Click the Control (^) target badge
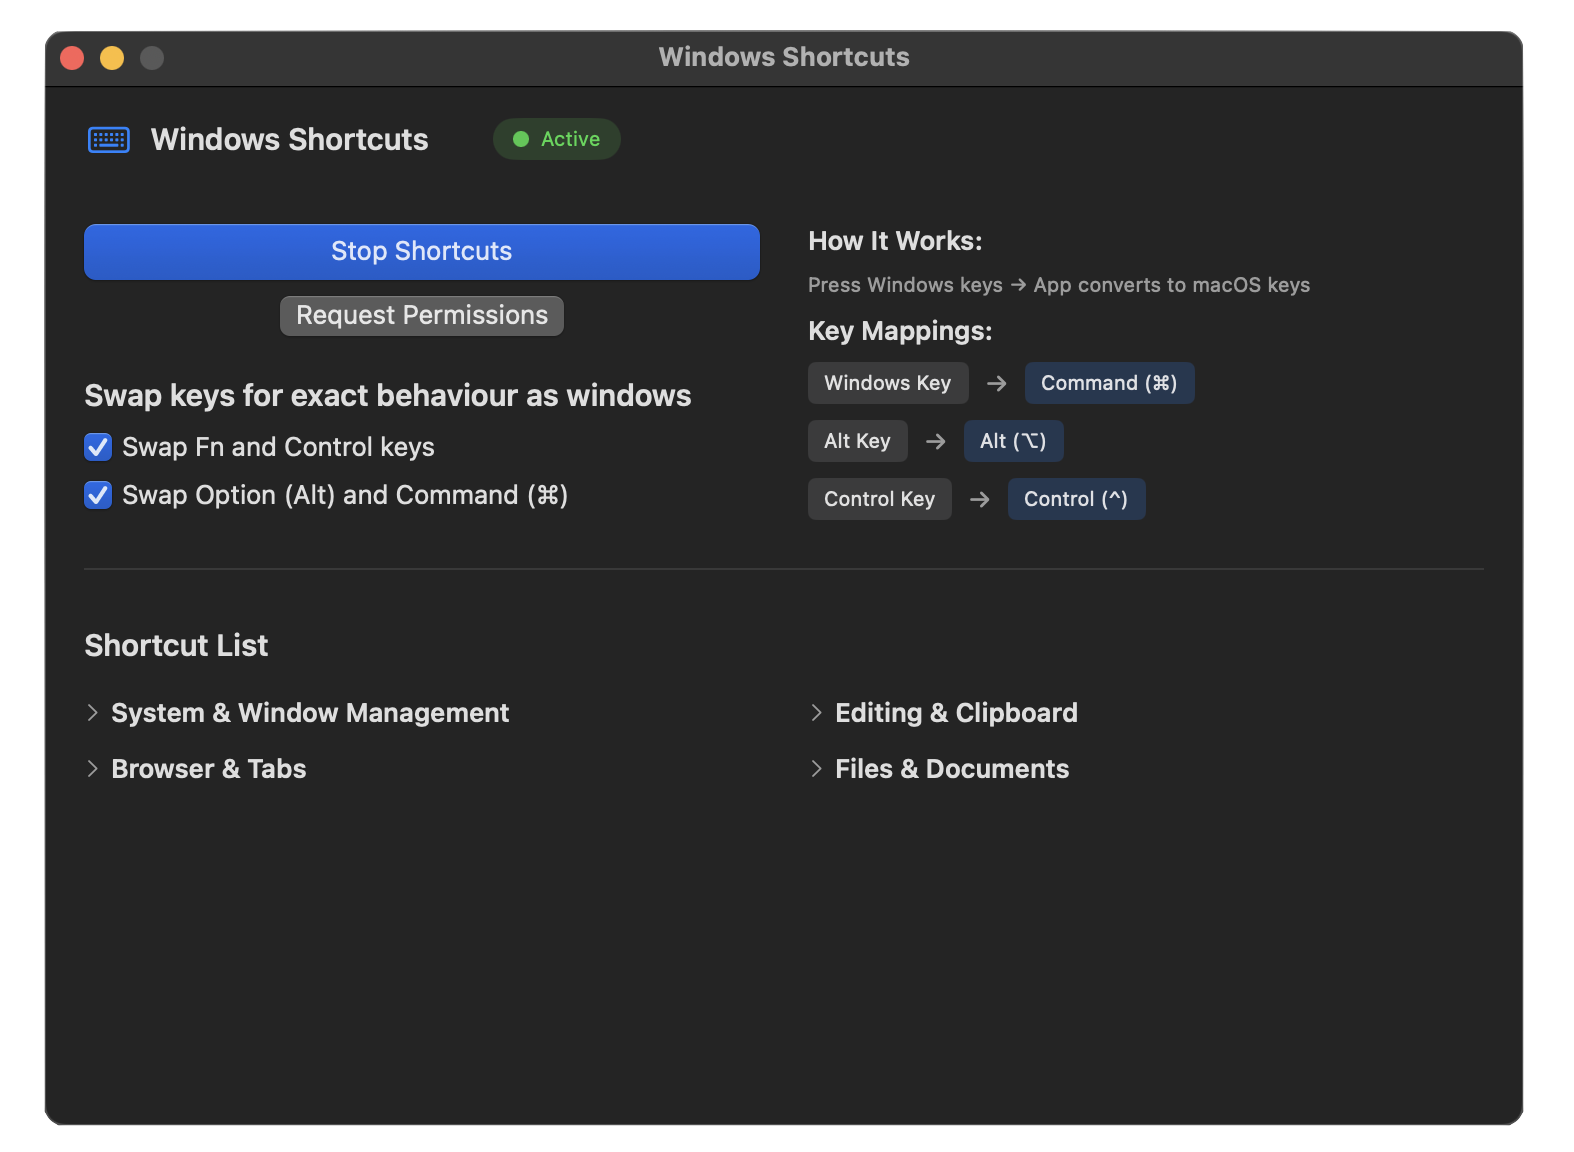The image size is (1574, 1152). click(1075, 499)
